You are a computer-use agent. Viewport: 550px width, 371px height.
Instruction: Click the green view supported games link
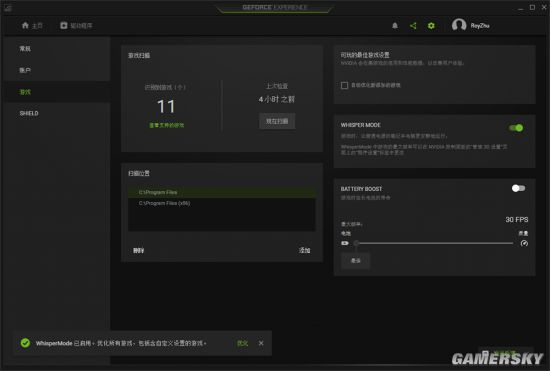point(166,125)
